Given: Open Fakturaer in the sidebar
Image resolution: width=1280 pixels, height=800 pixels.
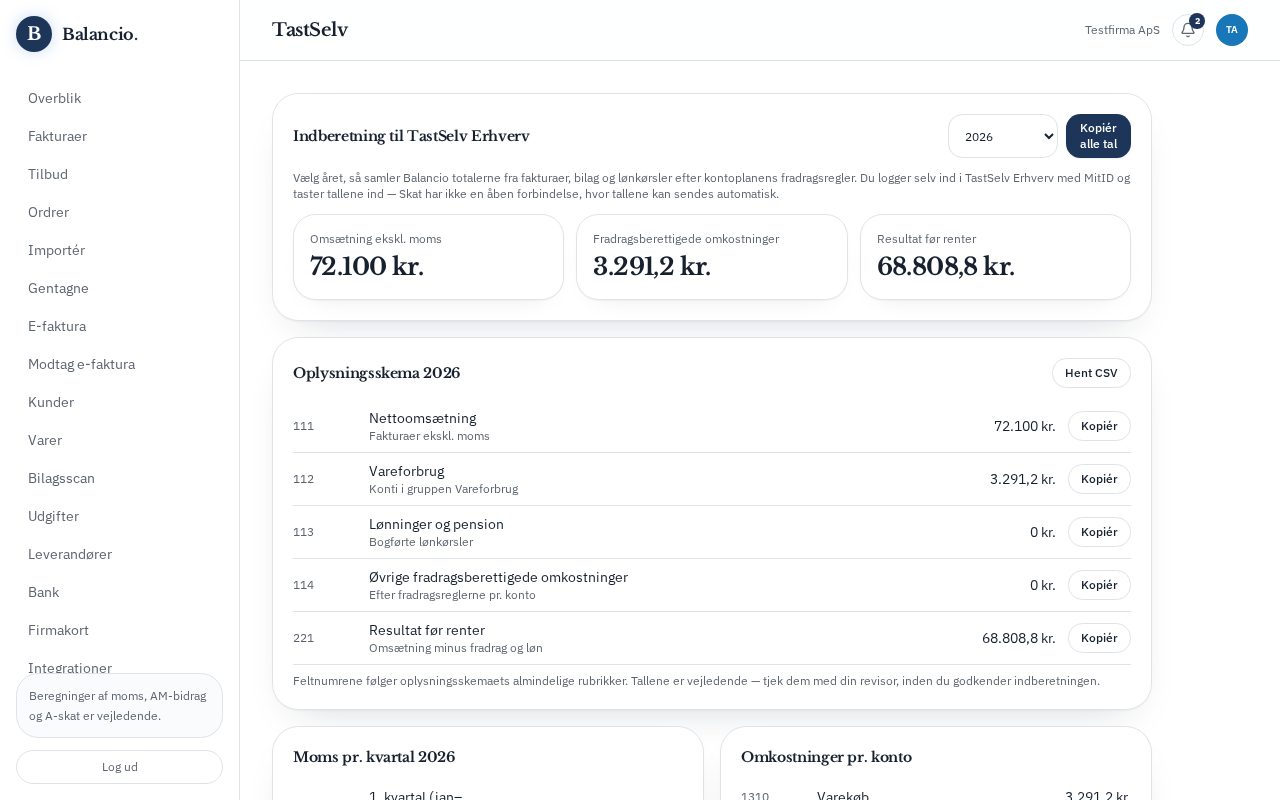Looking at the screenshot, I should [120, 136].
